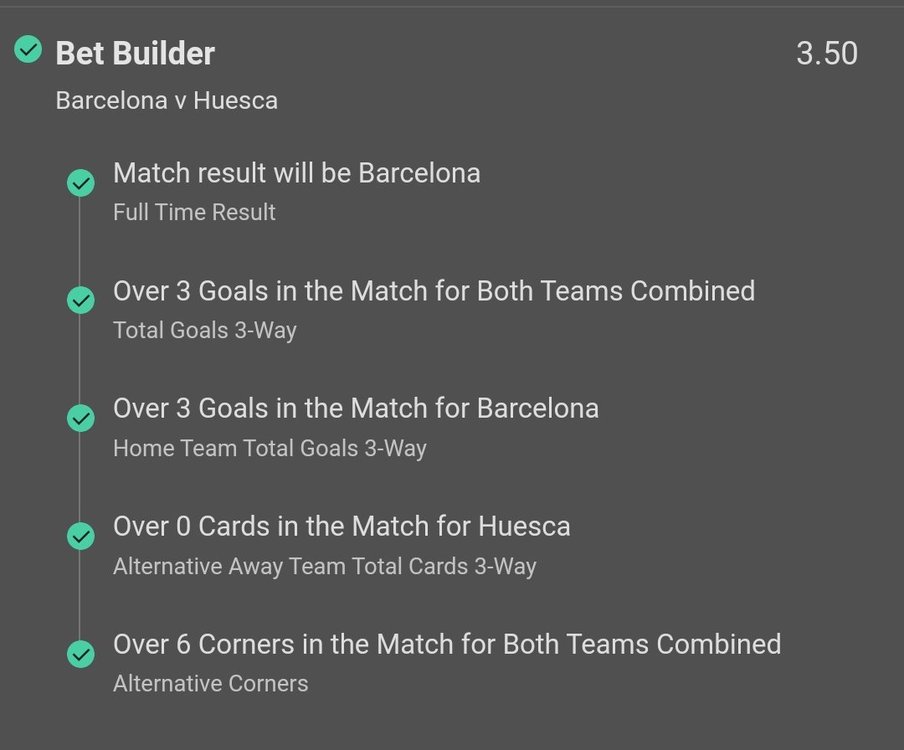Select the Barcelona v Huesca match name

(x=166, y=101)
